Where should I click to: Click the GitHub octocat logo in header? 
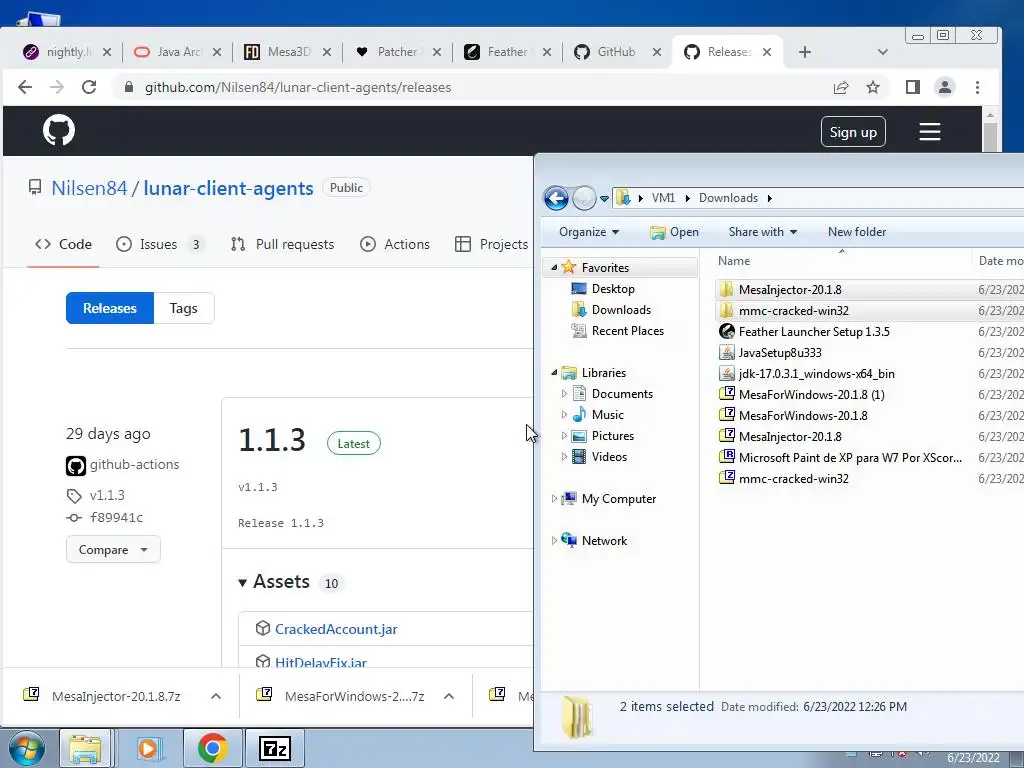tap(59, 131)
